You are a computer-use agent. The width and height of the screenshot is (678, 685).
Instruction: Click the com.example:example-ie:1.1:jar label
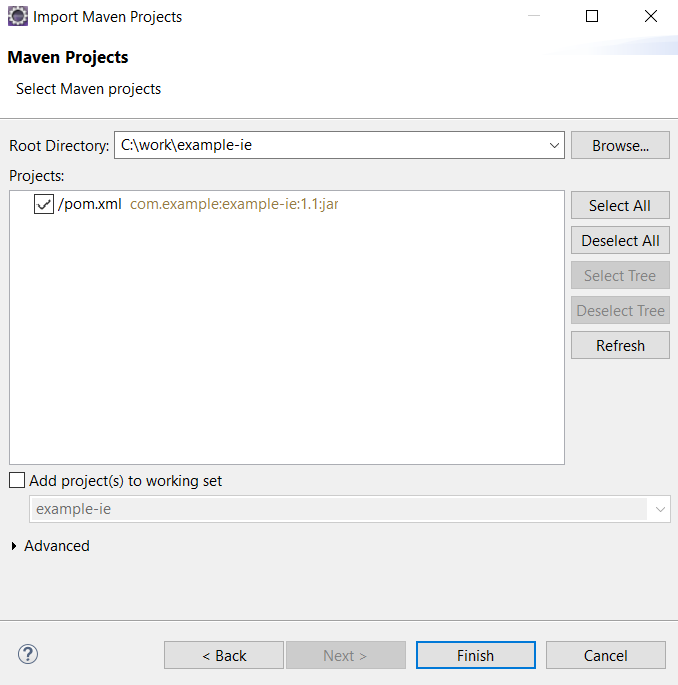coord(234,204)
